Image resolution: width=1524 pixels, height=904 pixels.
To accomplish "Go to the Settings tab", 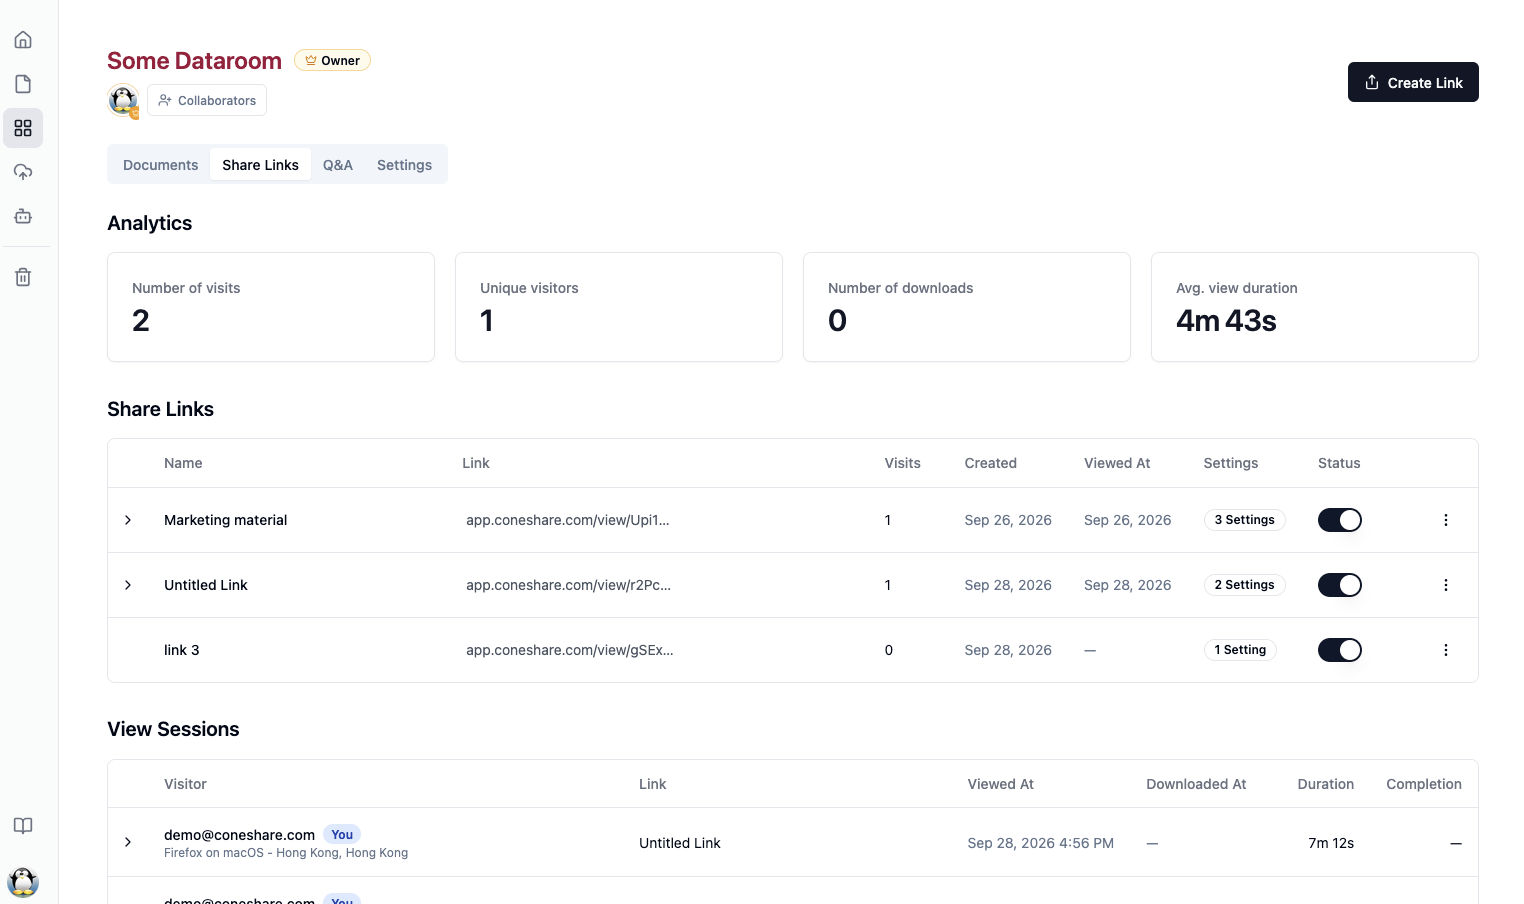I will (x=404, y=165).
